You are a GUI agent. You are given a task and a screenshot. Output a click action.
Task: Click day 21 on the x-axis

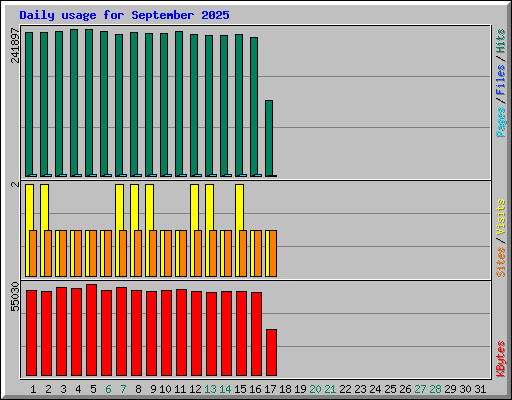(x=330, y=389)
